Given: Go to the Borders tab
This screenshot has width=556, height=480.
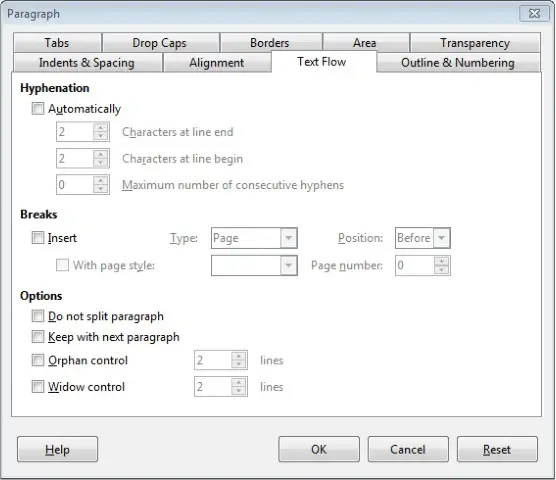Looking at the screenshot, I should point(271,43).
